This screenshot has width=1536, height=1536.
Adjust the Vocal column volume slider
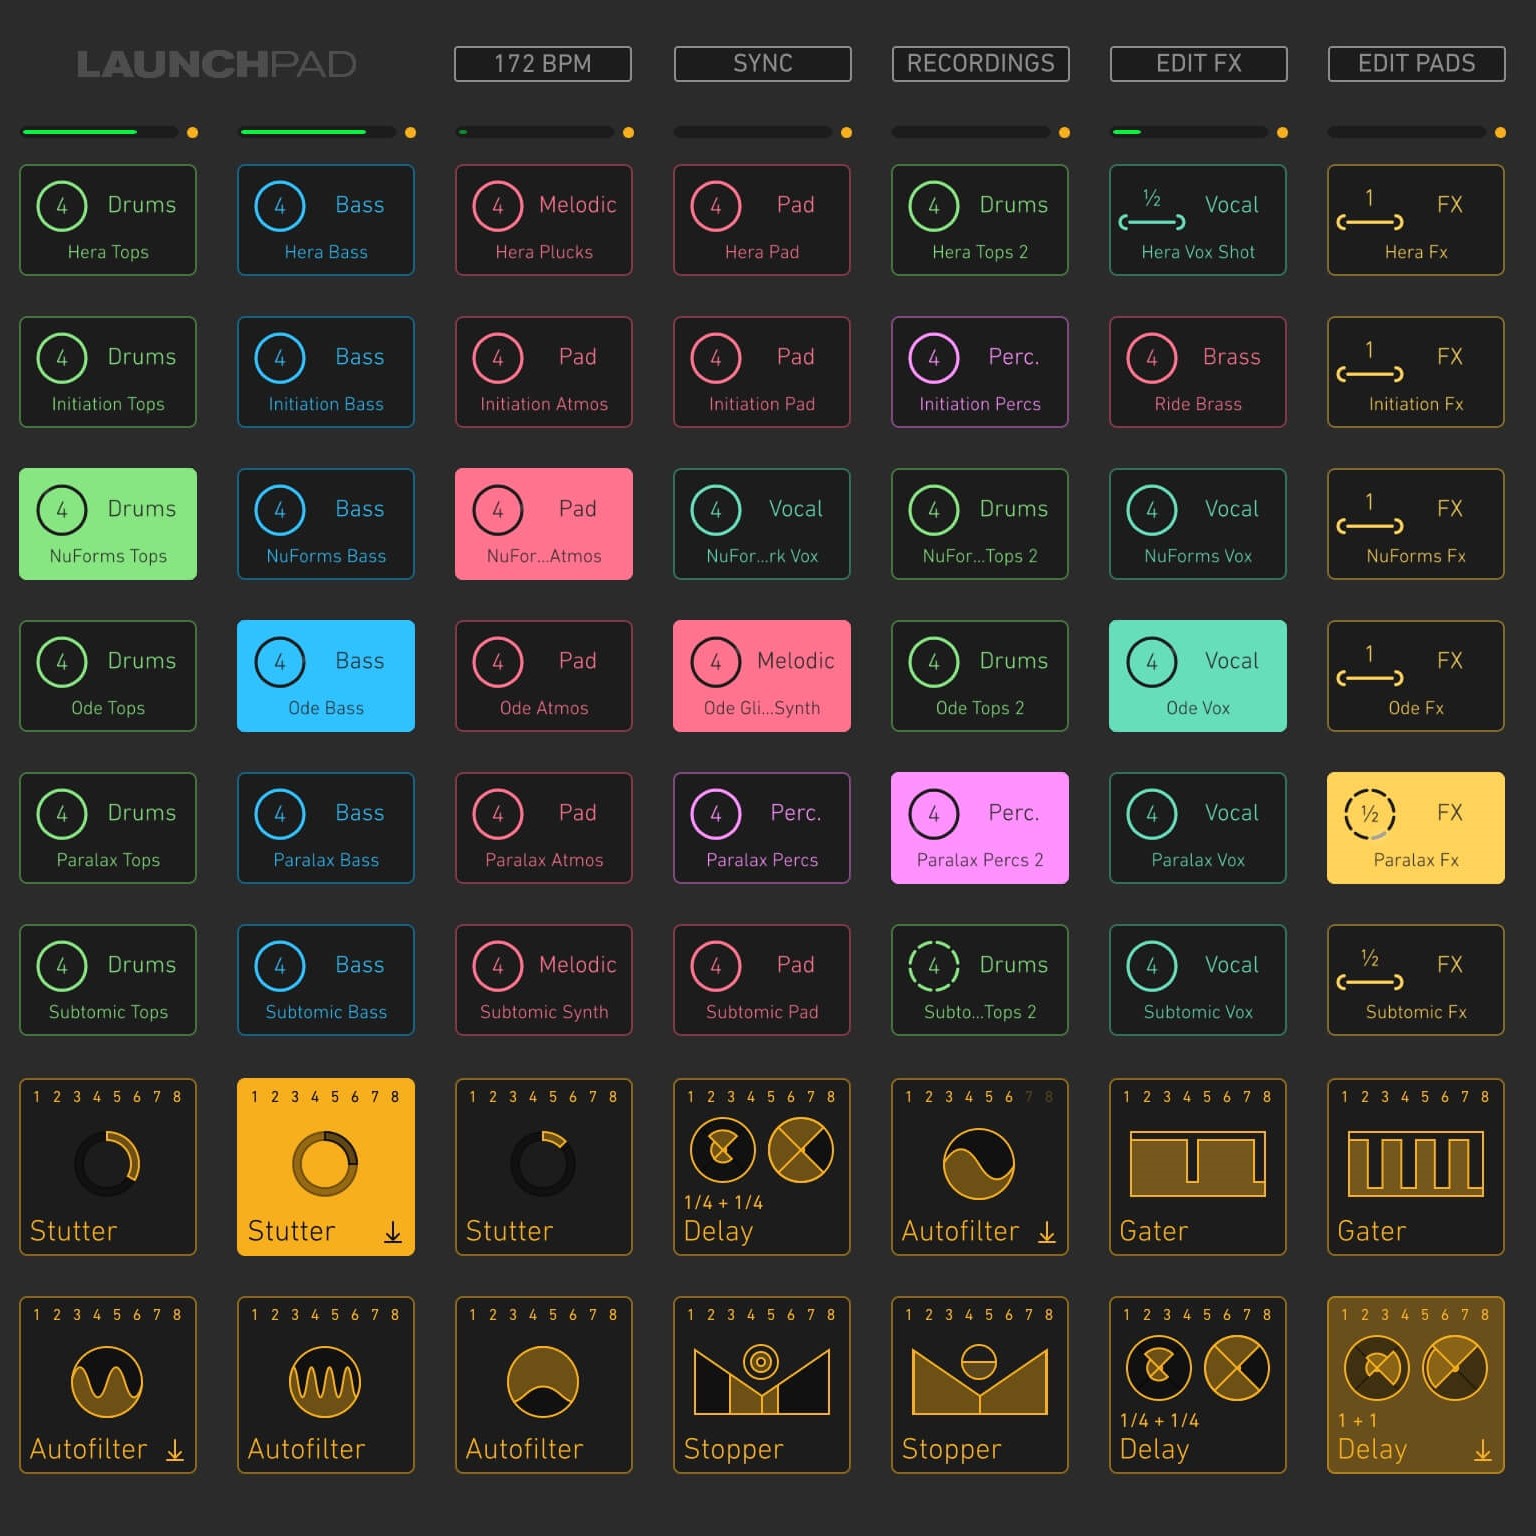coord(1189,132)
